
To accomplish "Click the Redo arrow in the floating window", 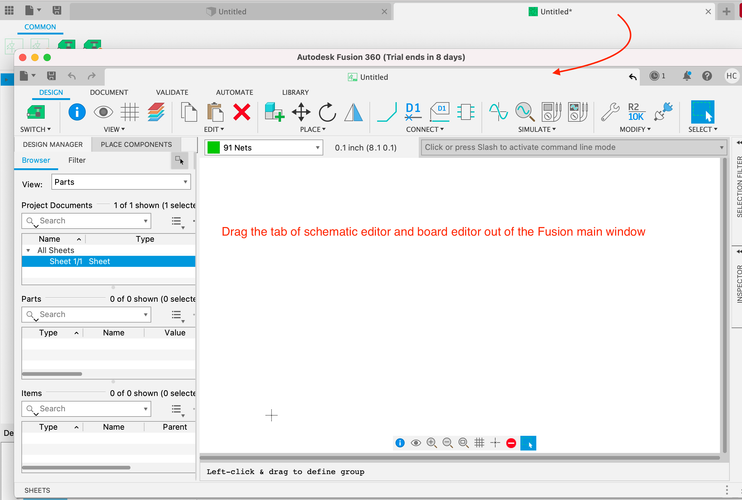I will pos(91,76).
